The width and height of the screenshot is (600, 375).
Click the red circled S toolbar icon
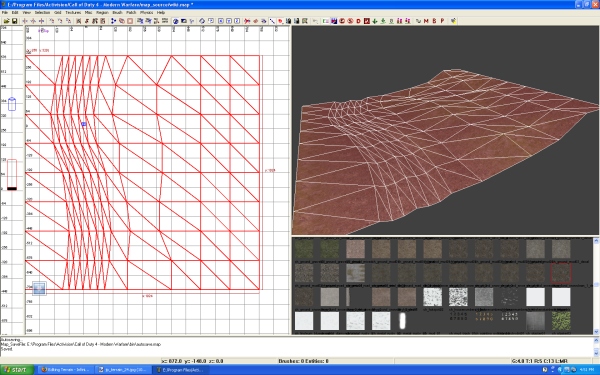[350, 21]
